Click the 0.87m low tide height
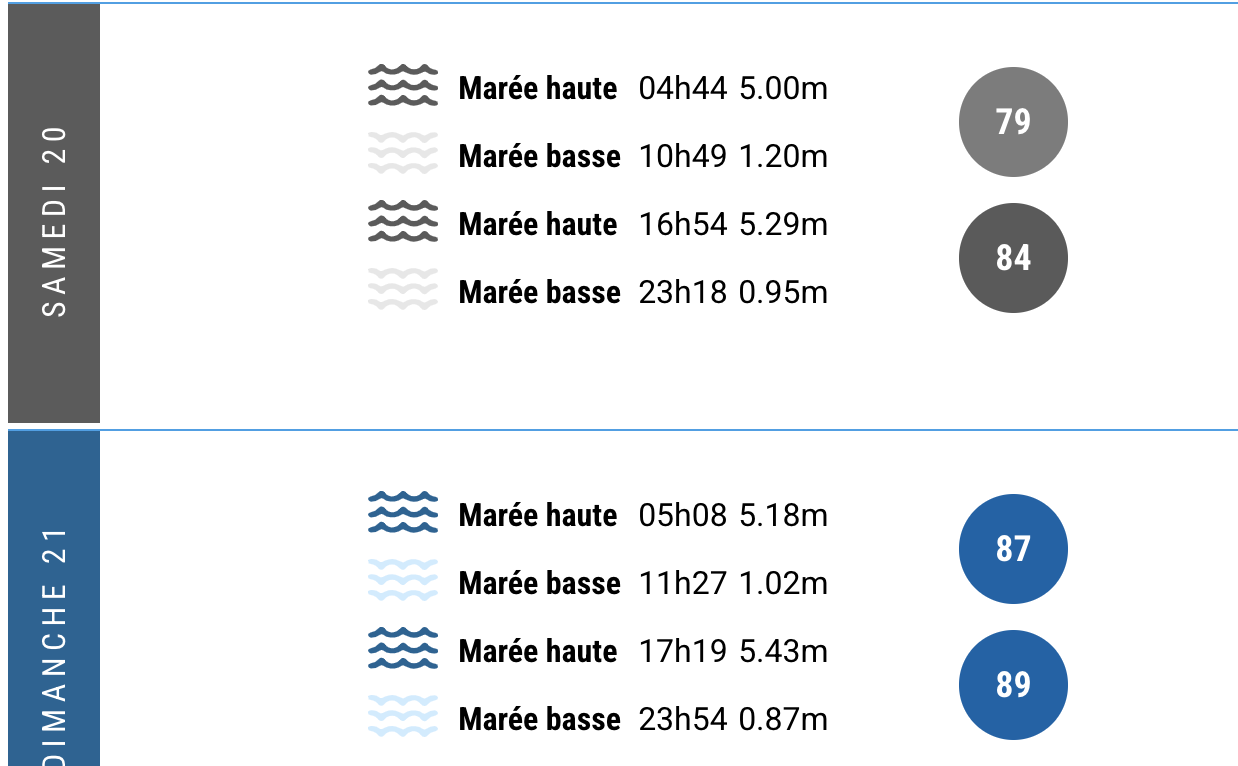The height and width of the screenshot is (766, 1238). [x=784, y=720]
